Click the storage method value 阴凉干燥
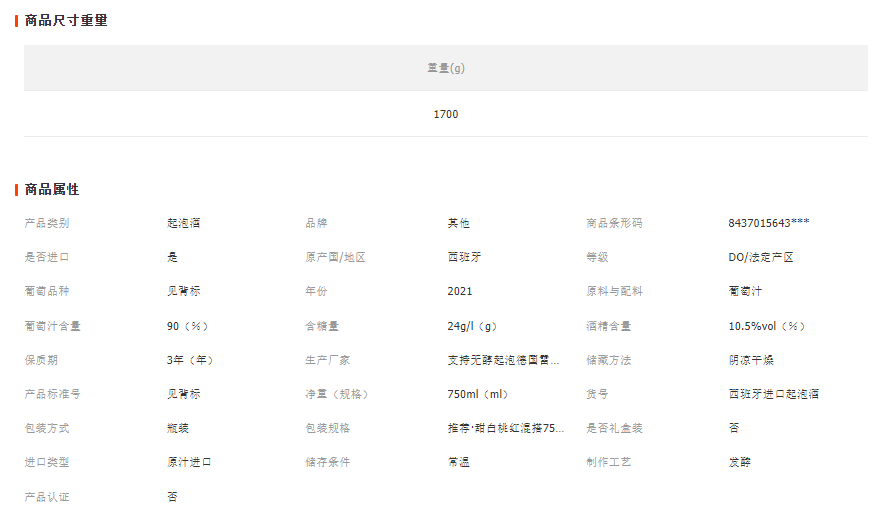Image resolution: width=879 pixels, height=519 pixels. 750,360
